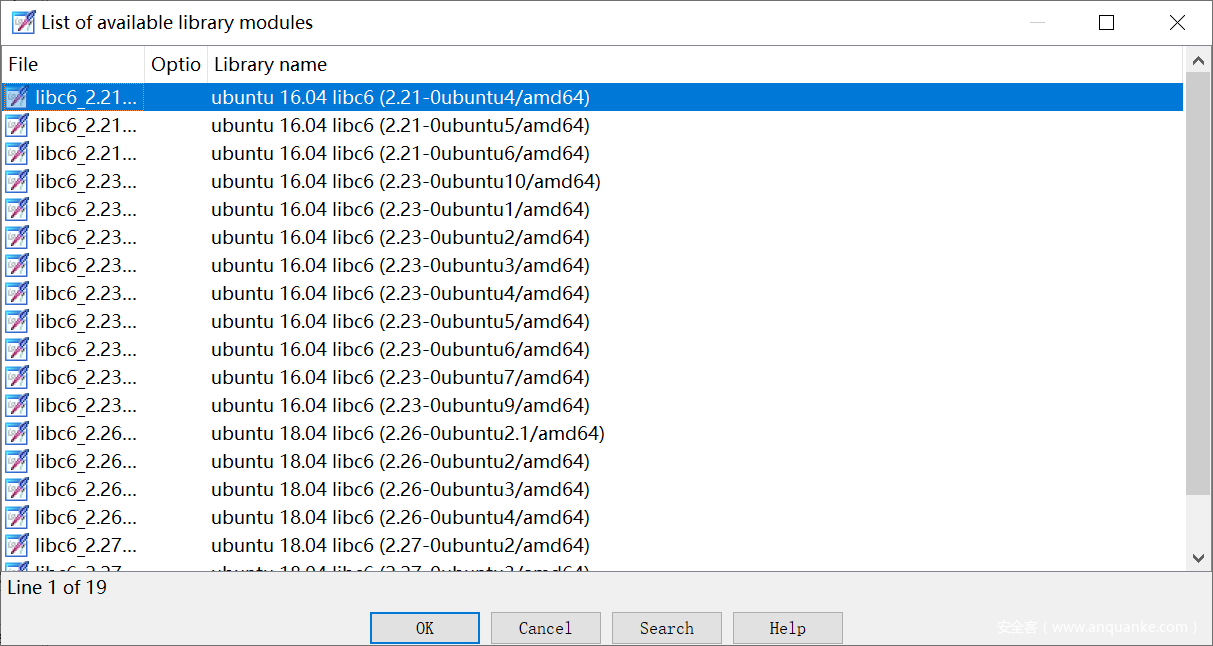Click the Optio column header

[x=176, y=64]
